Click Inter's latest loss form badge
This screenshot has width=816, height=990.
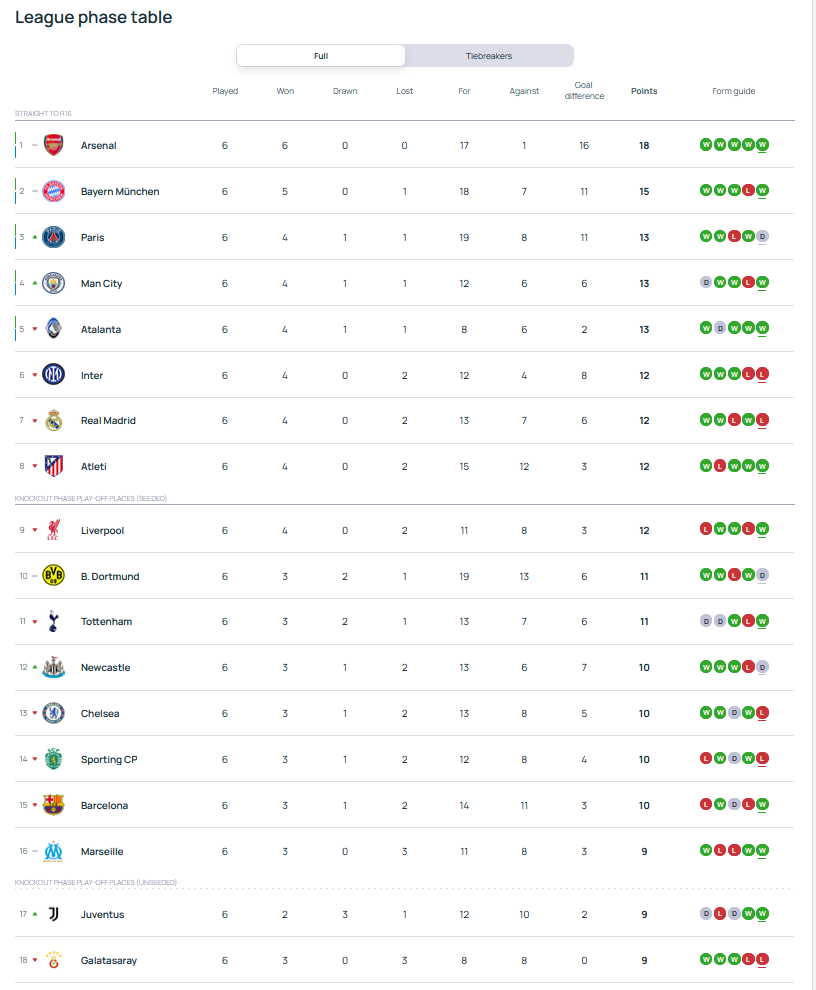tap(763, 375)
